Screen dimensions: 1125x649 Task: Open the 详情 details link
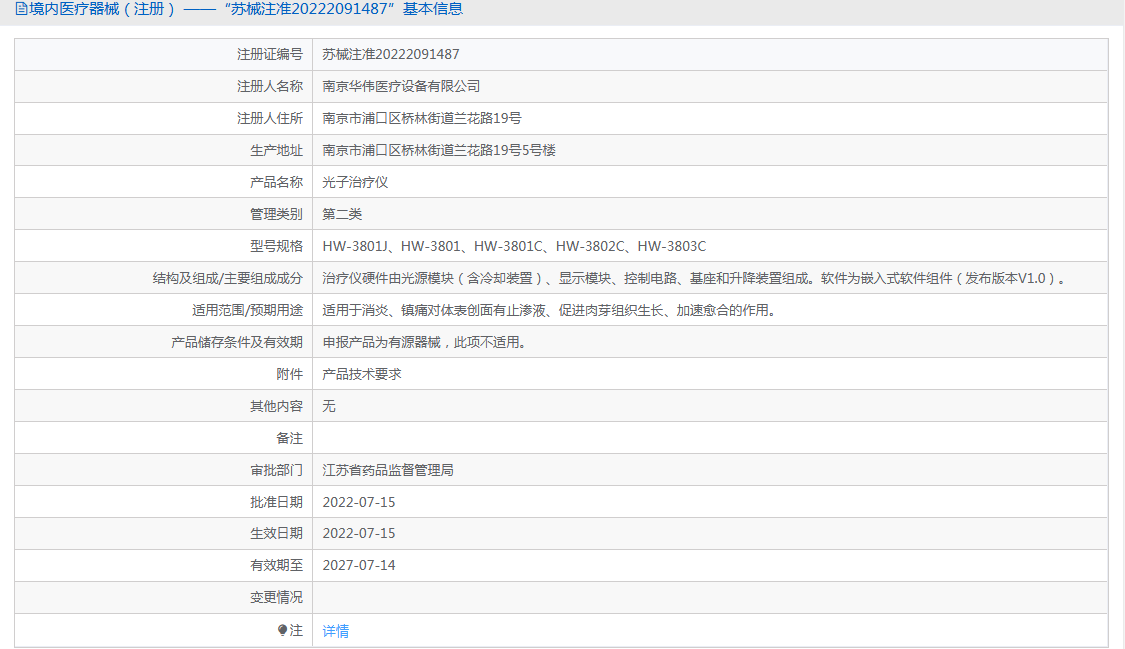[x=335, y=631]
